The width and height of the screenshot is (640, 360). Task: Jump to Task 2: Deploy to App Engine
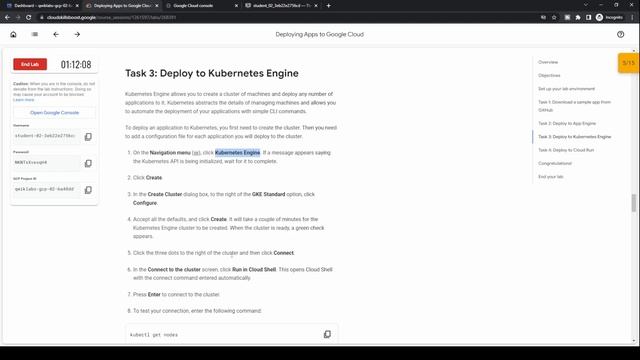(567, 123)
